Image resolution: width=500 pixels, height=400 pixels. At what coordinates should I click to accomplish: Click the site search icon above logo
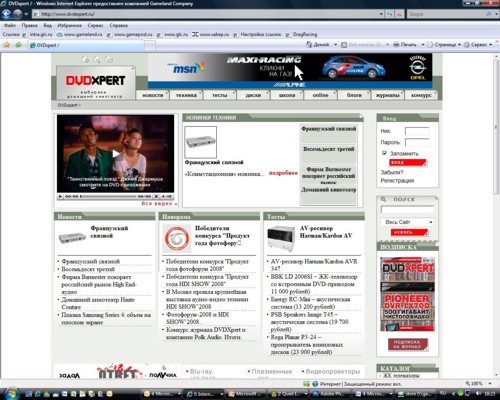pyautogui.click(x=97, y=60)
